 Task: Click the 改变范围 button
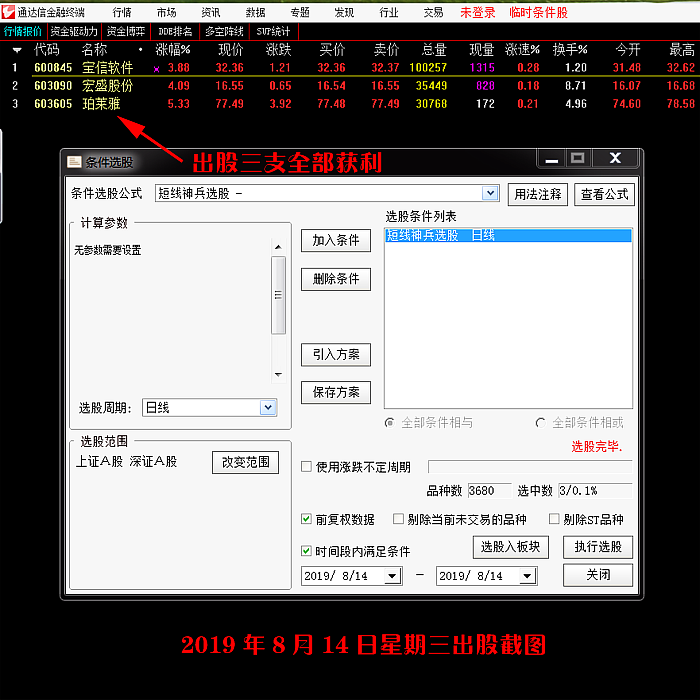[245, 462]
